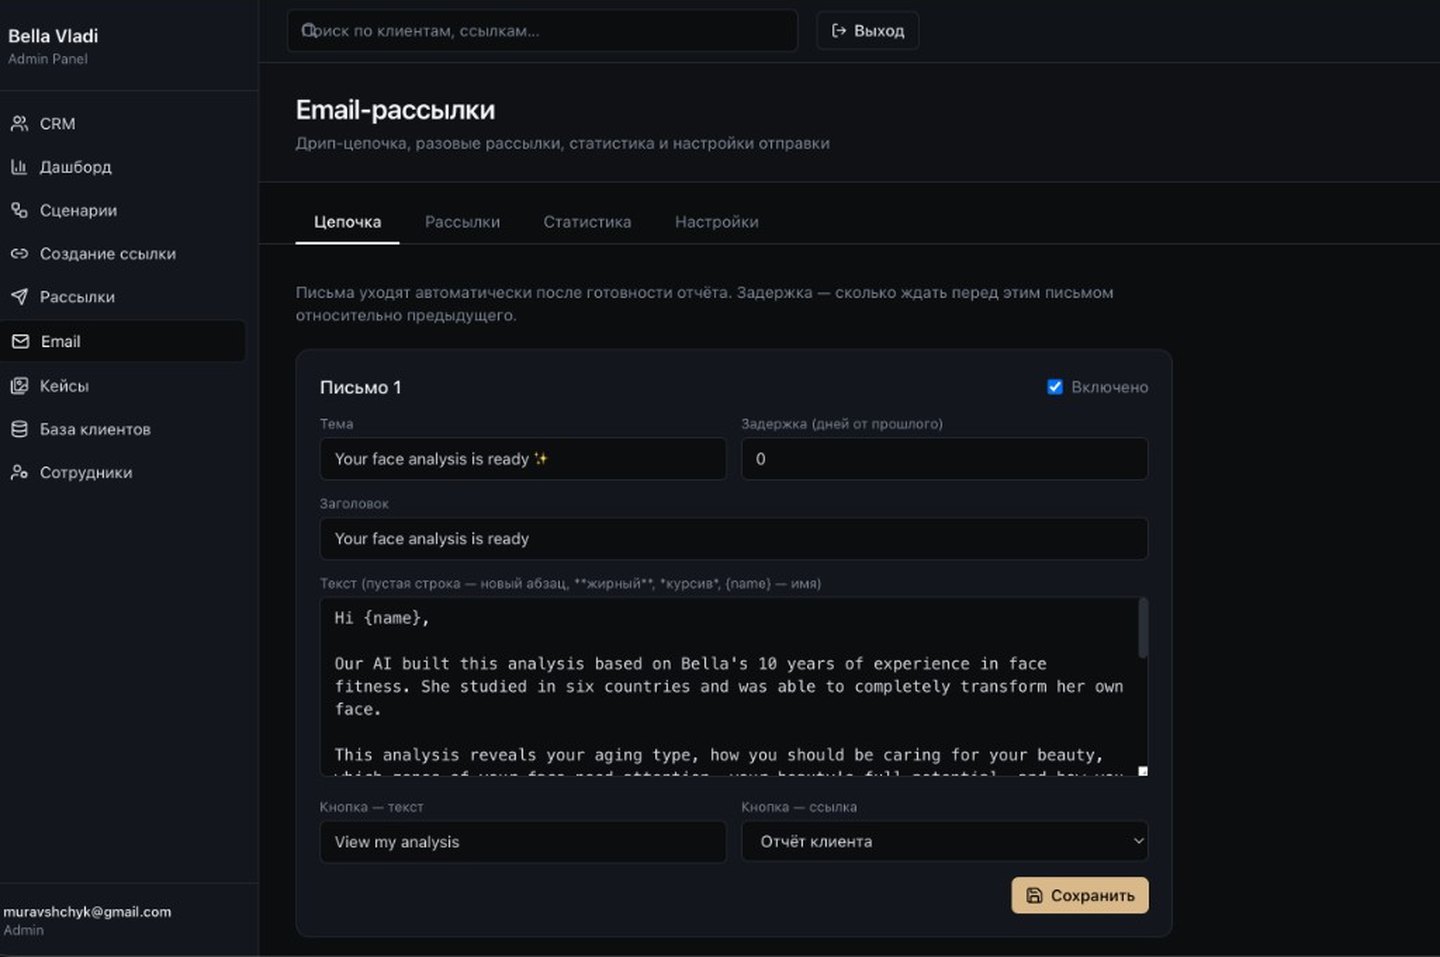Click the Задержка delay days field
The image size is (1440, 957).
945,459
